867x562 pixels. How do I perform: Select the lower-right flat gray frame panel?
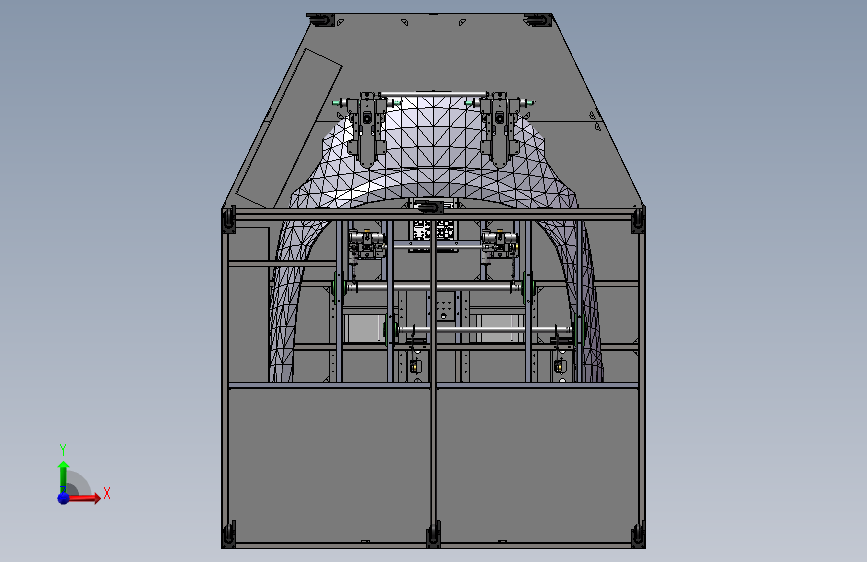click(538, 466)
